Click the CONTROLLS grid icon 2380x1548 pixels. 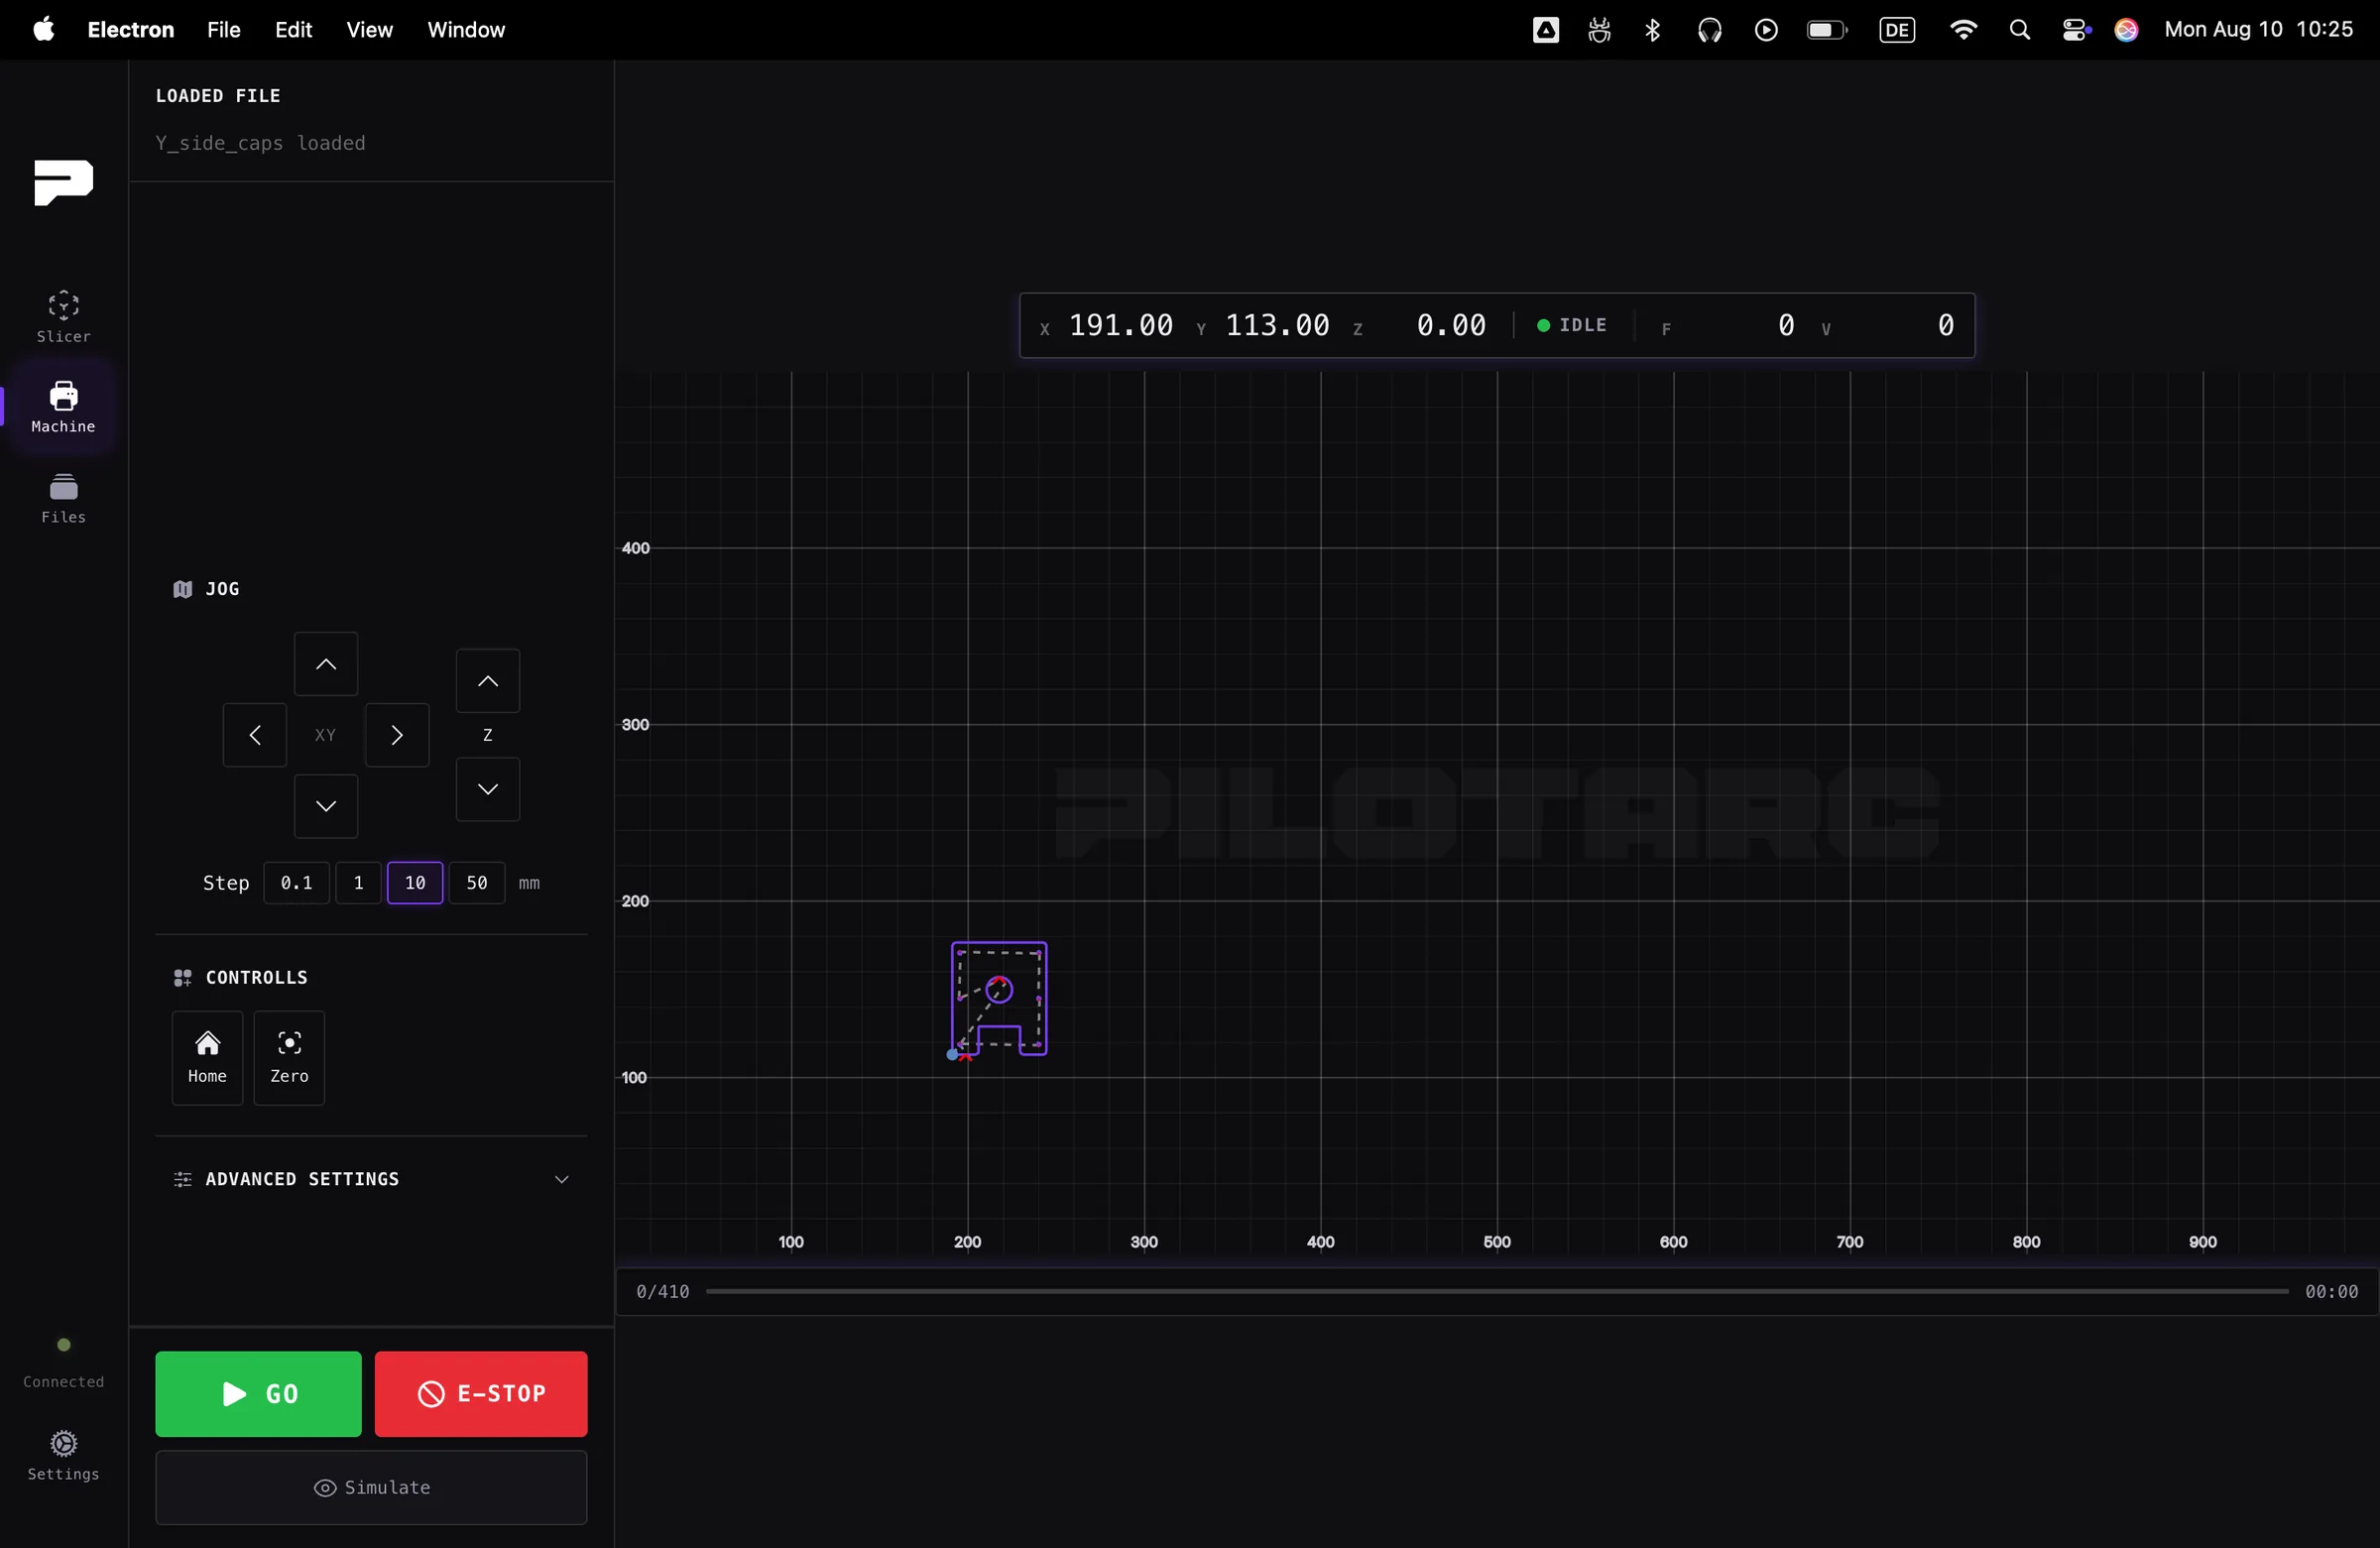(182, 978)
